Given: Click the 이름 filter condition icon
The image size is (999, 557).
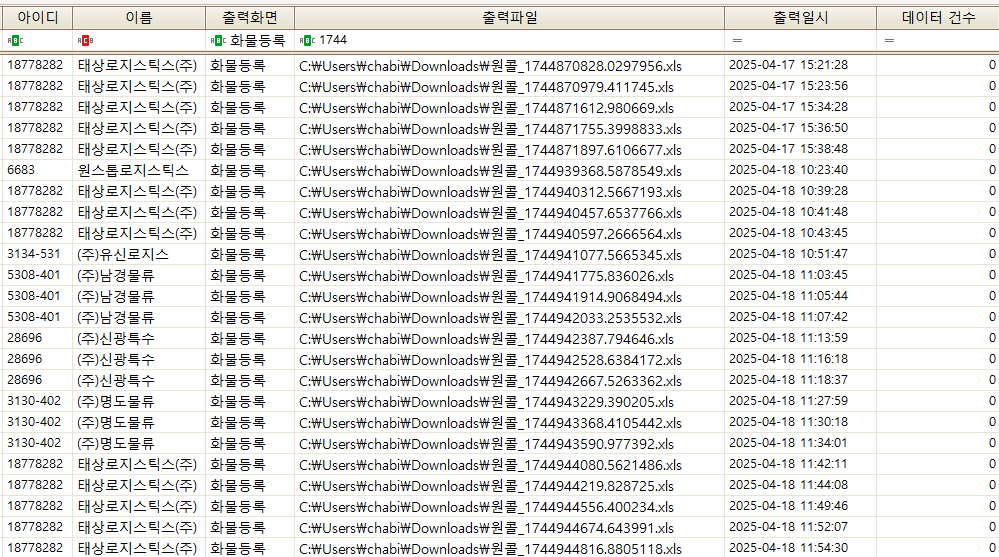Looking at the screenshot, I should (85, 40).
